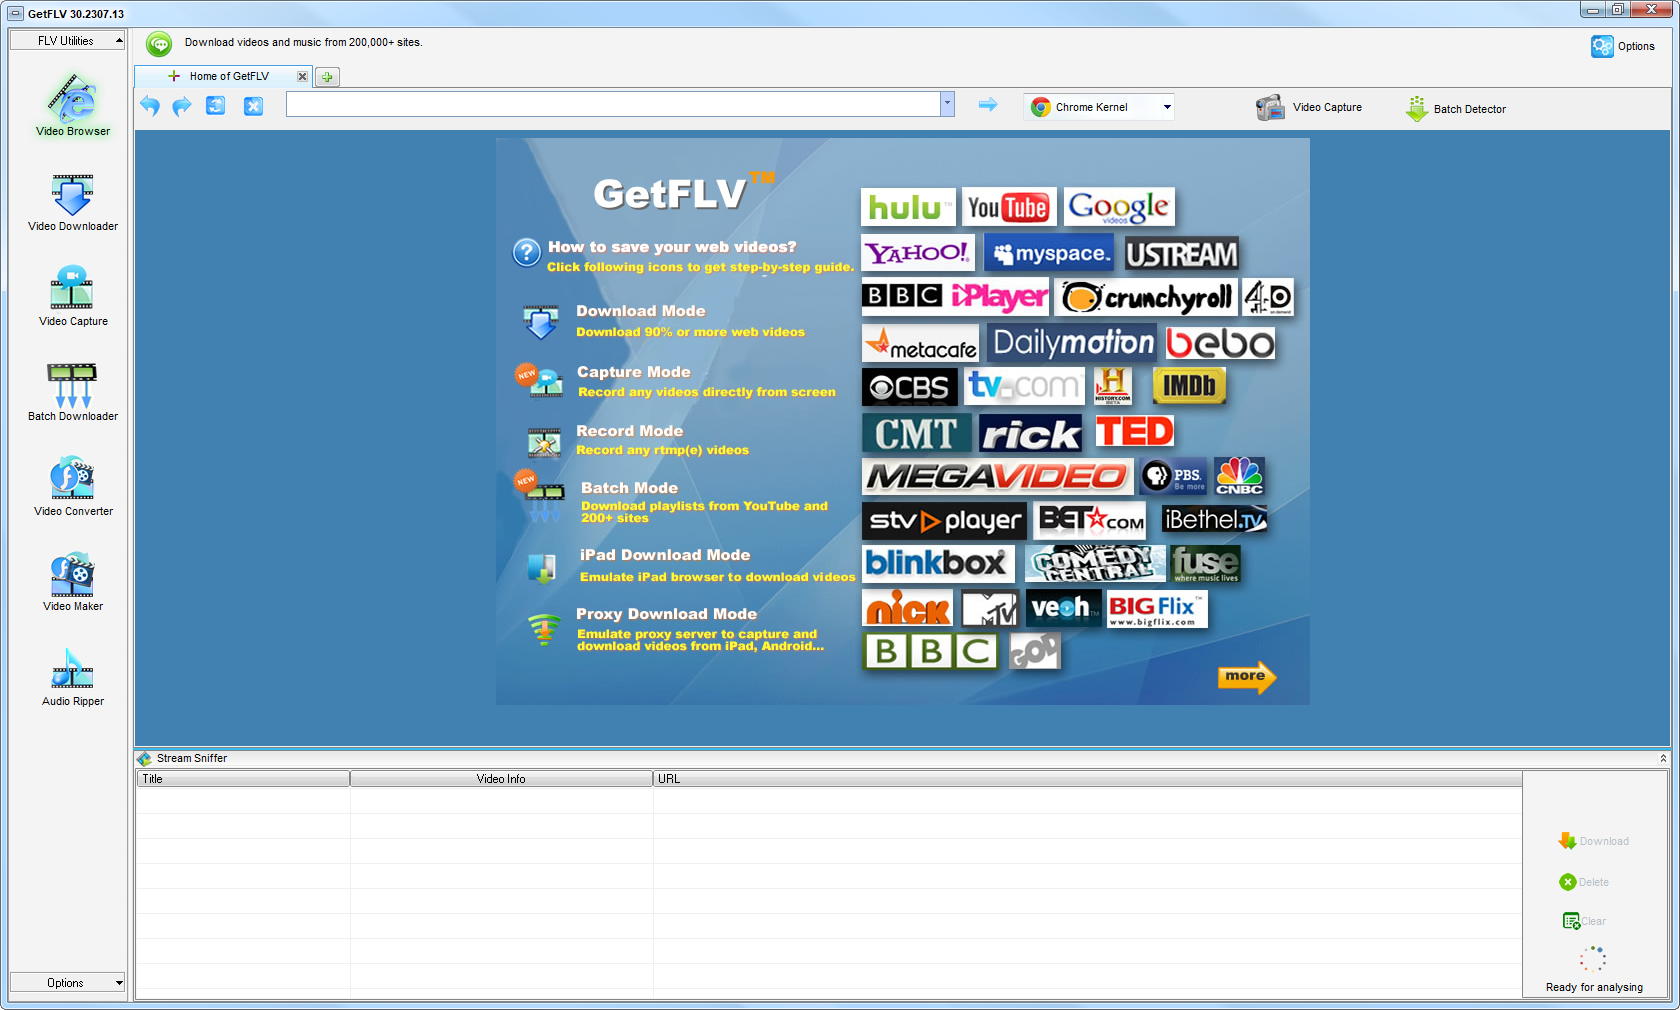Go back with the browser back arrow

coord(150,105)
